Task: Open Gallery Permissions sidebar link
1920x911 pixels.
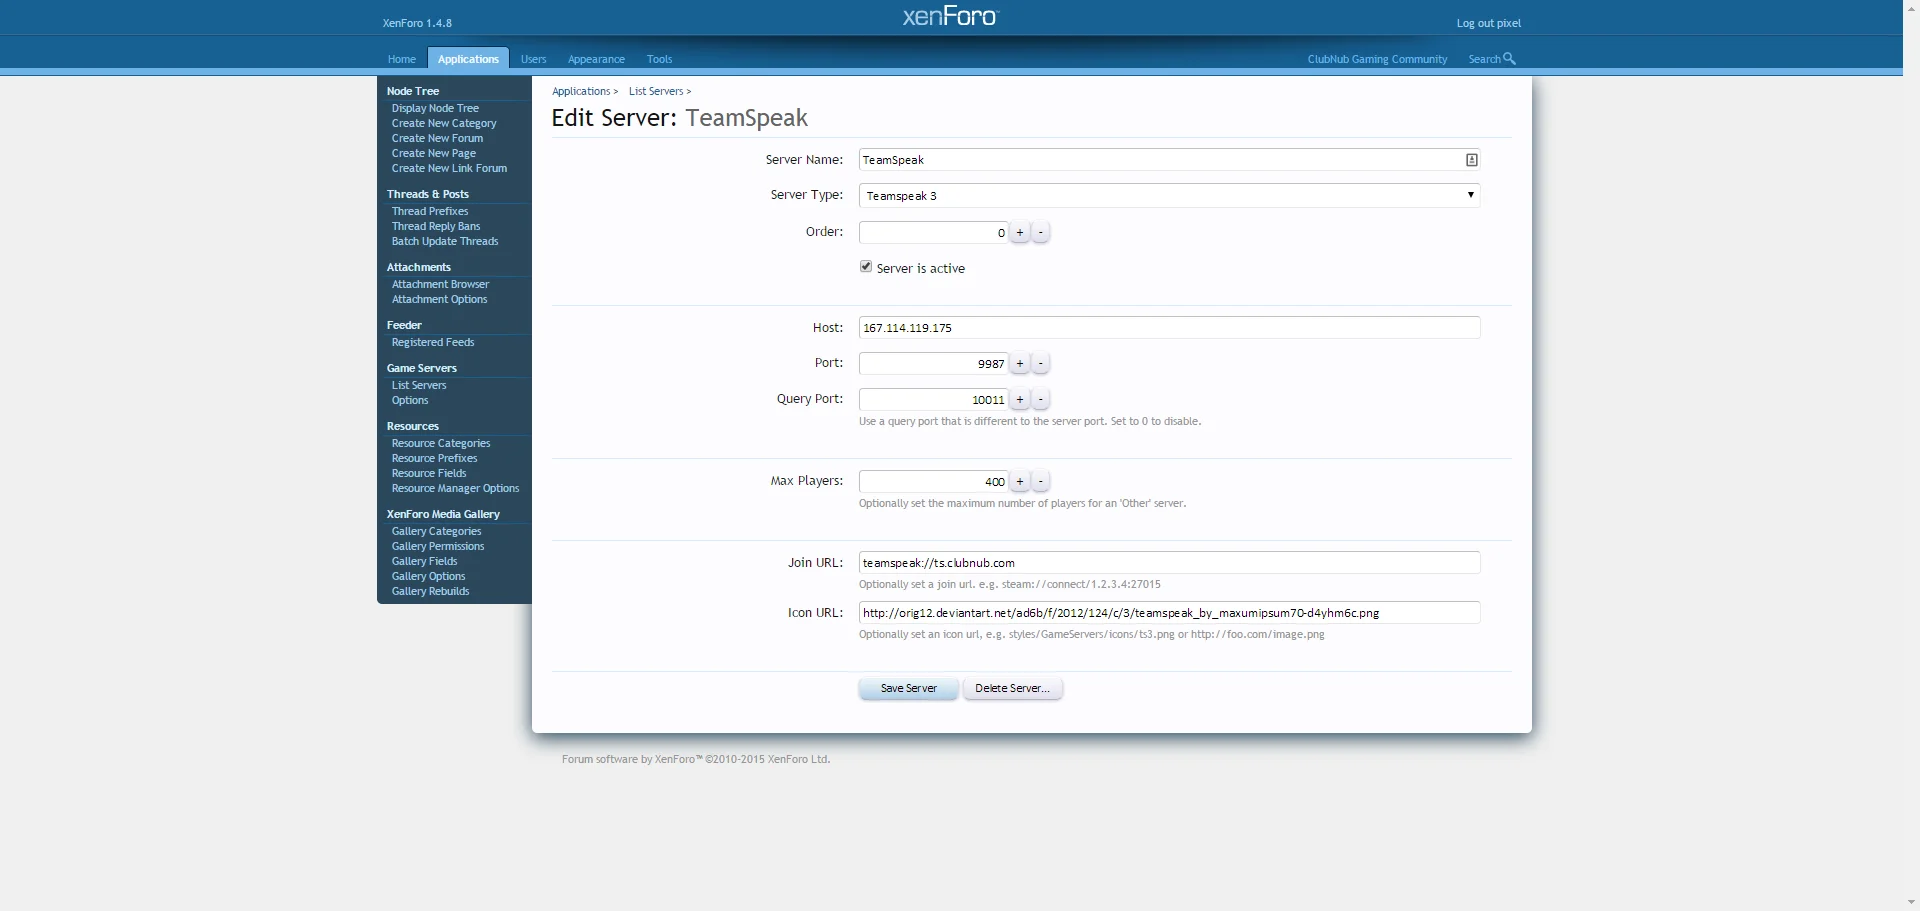Action: tap(438, 546)
